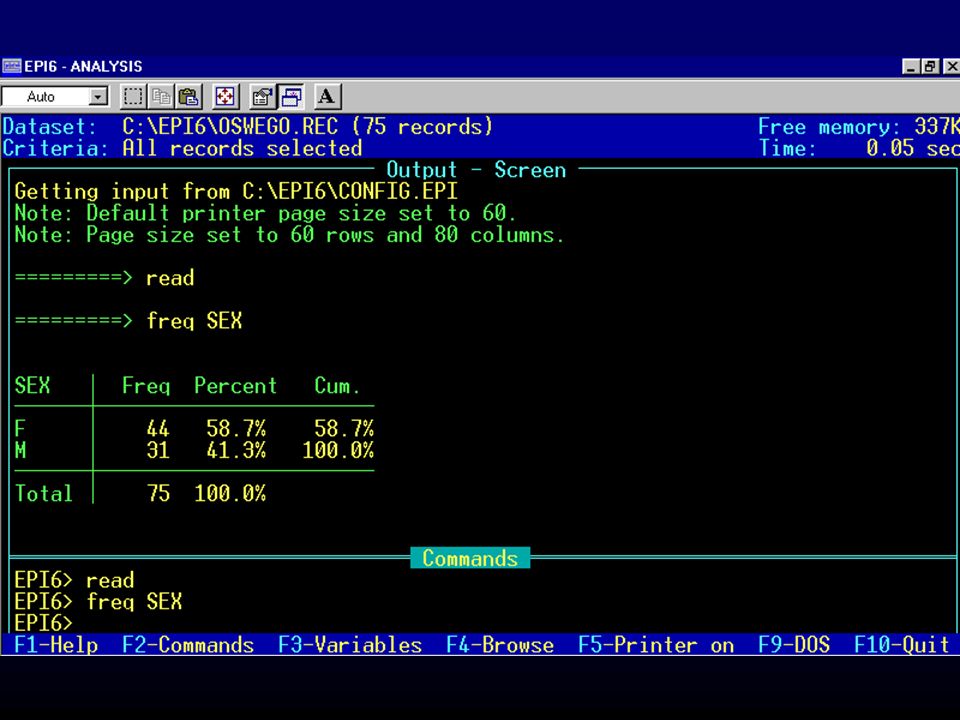Click F3-Variables in the bottom bar

click(x=350, y=645)
